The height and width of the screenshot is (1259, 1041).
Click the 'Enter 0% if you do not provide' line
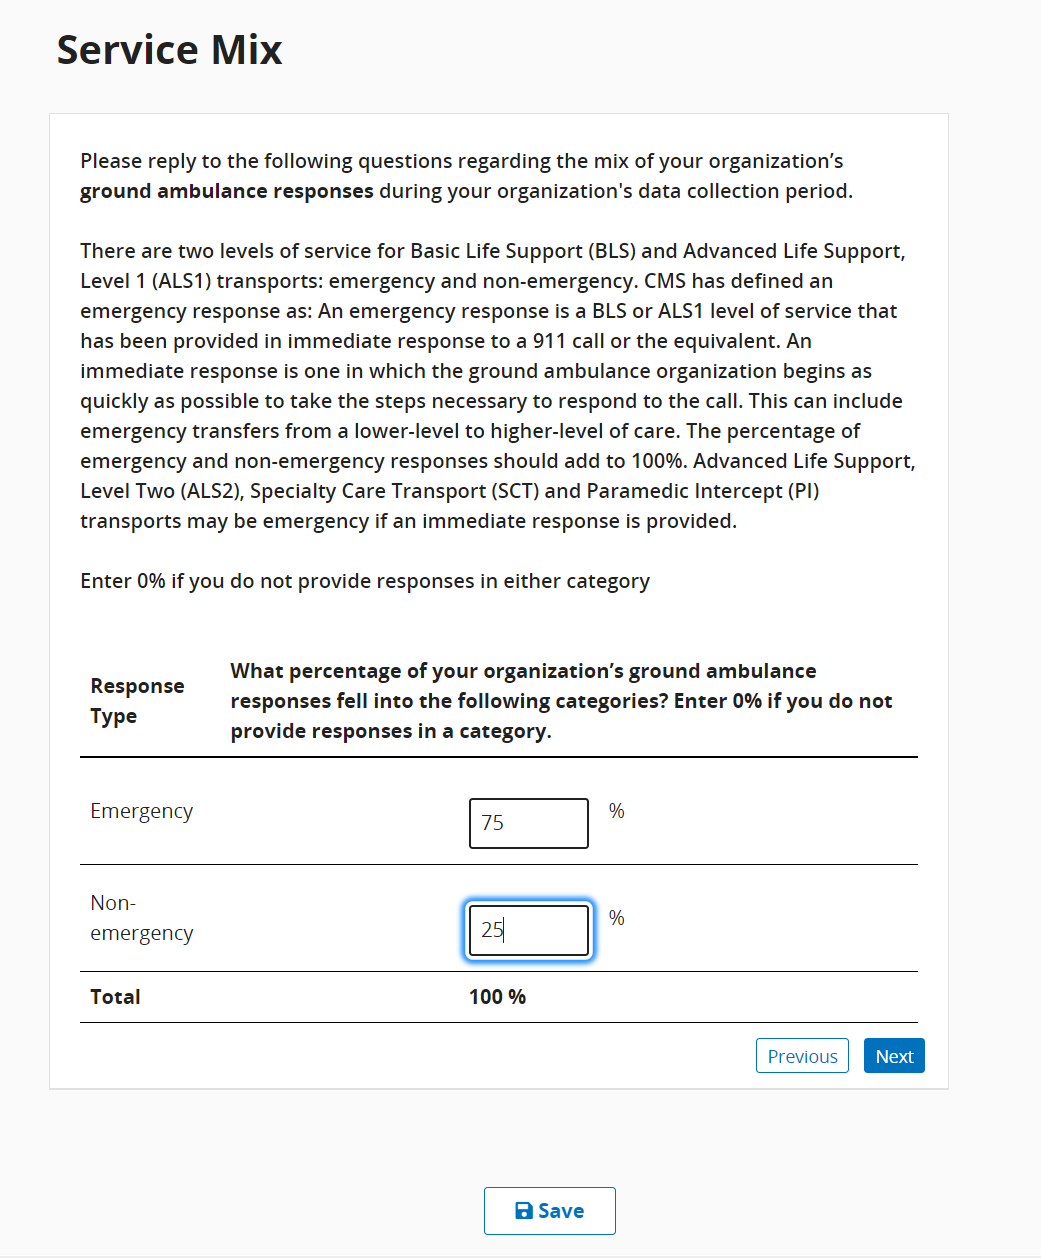click(x=365, y=581)
